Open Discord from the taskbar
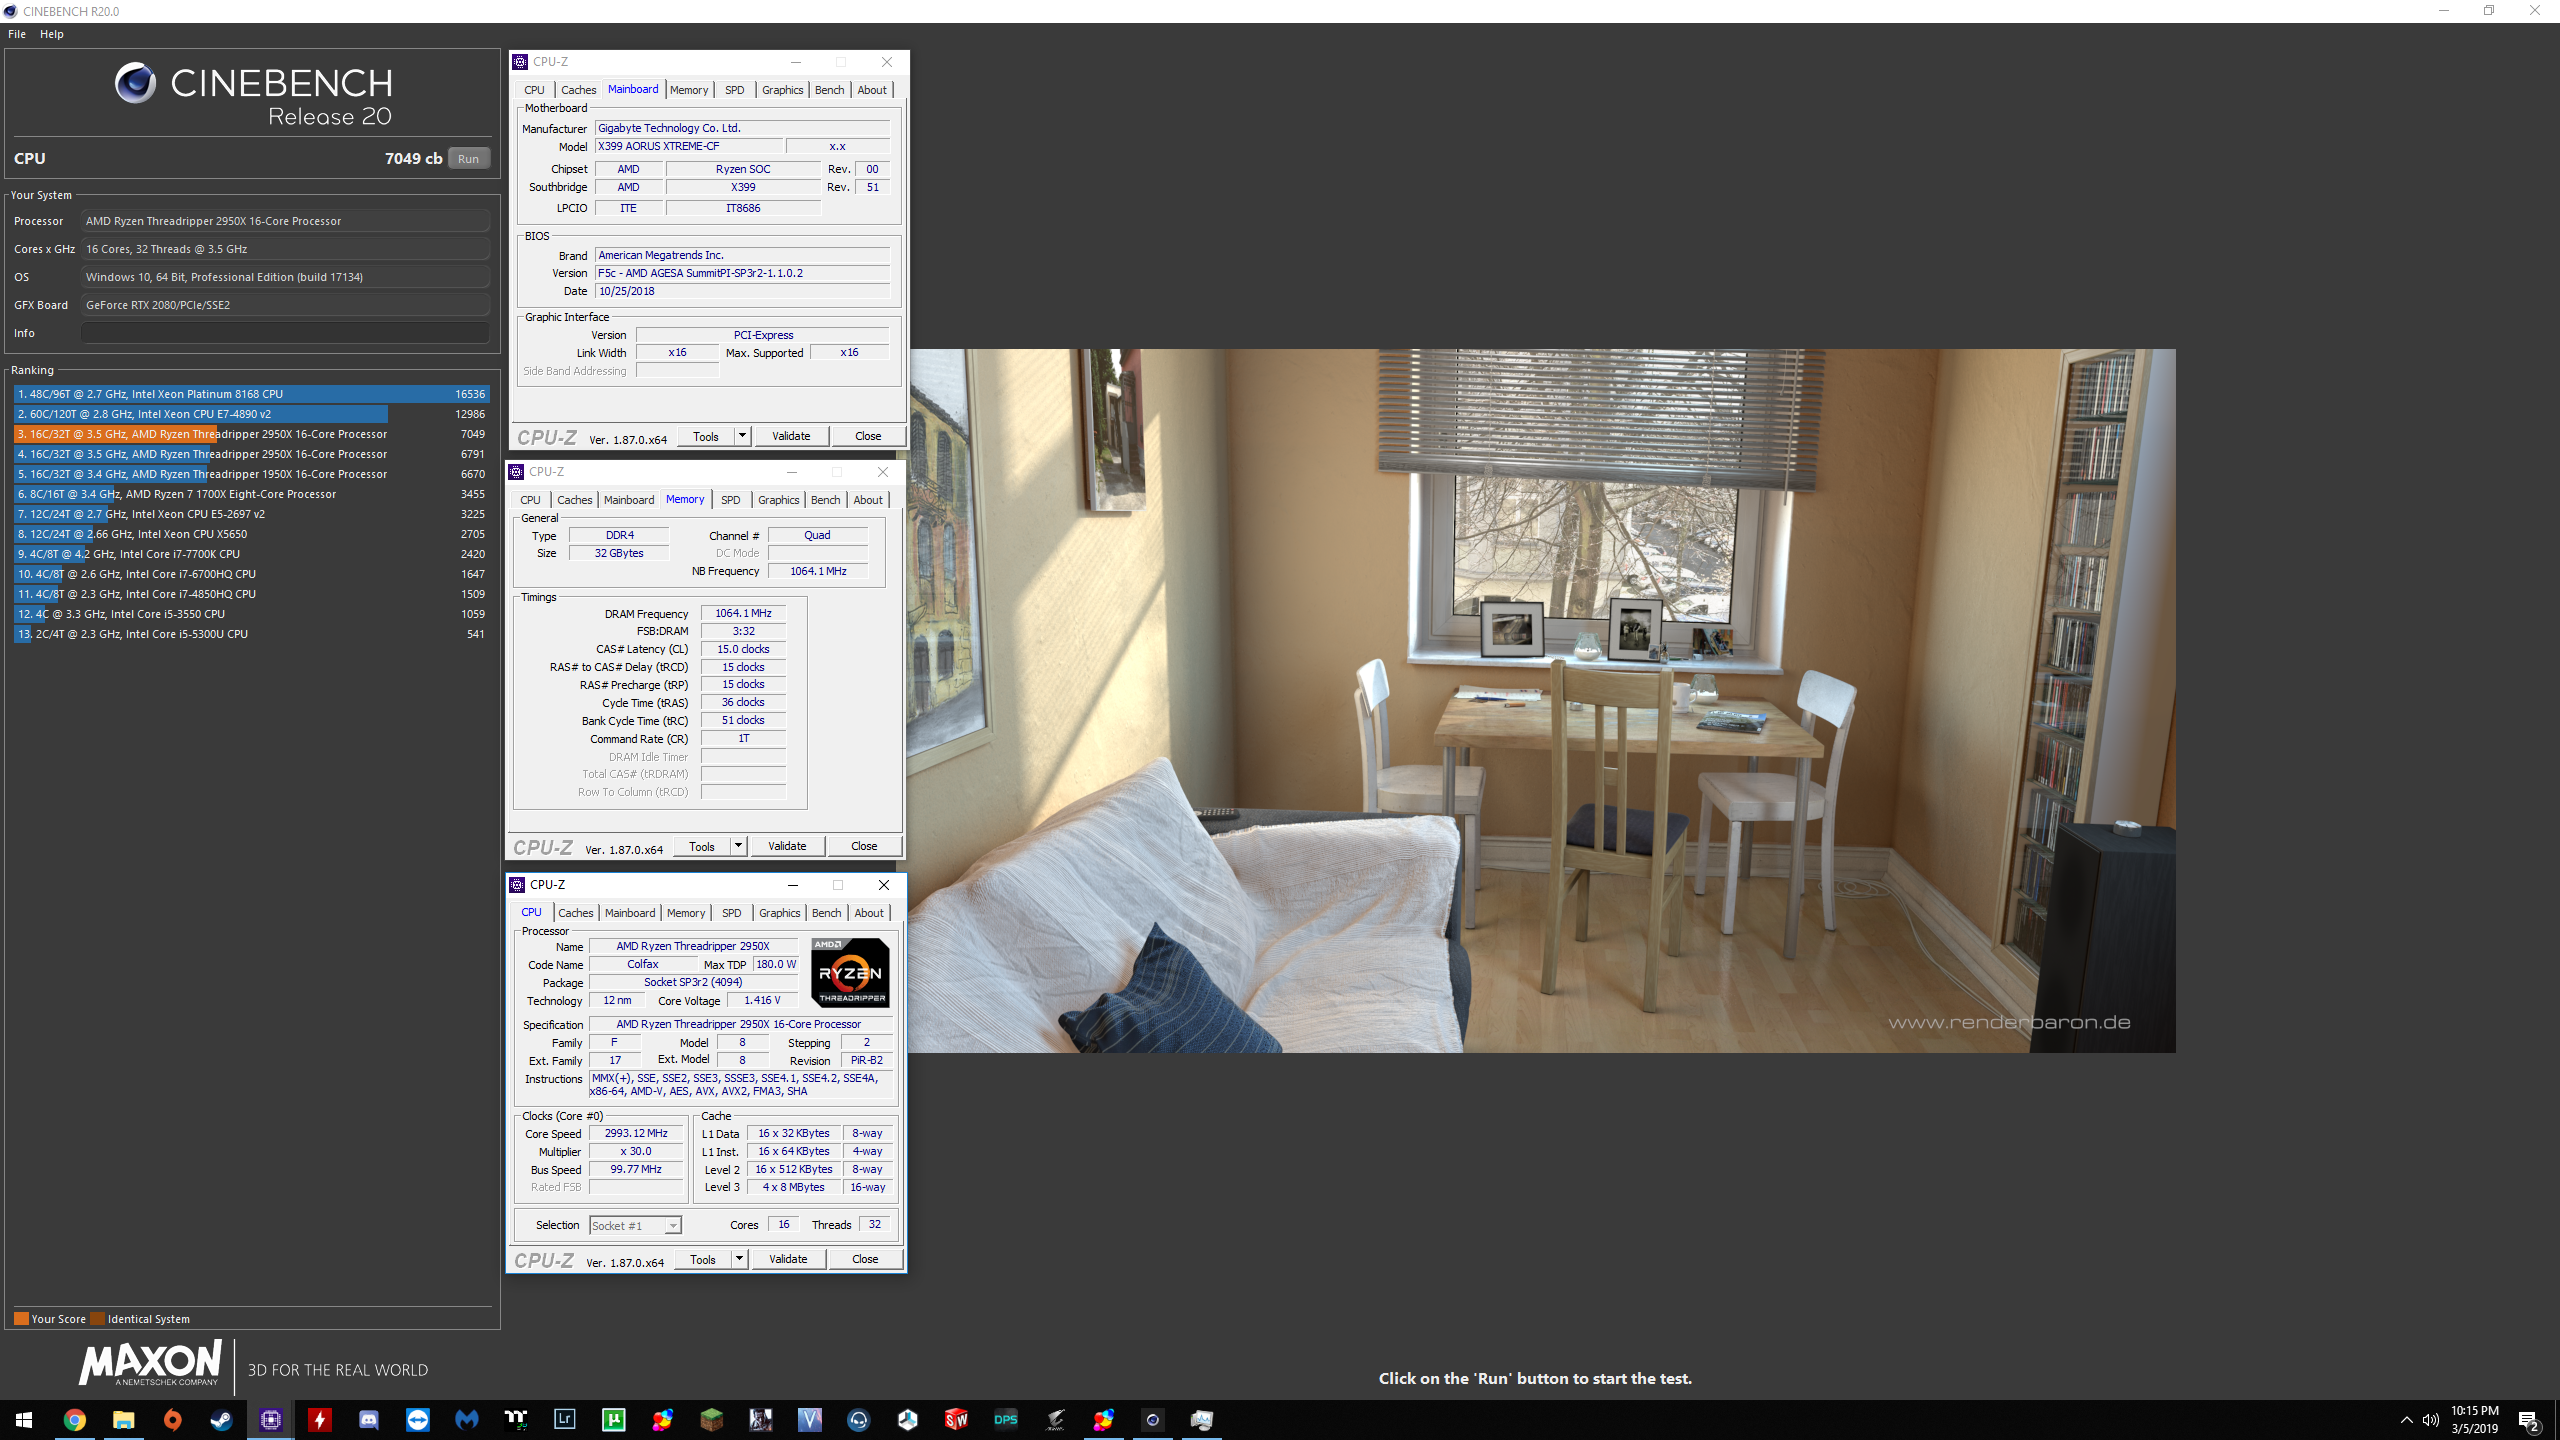 pyautogui.click(x=369, y=1420)
